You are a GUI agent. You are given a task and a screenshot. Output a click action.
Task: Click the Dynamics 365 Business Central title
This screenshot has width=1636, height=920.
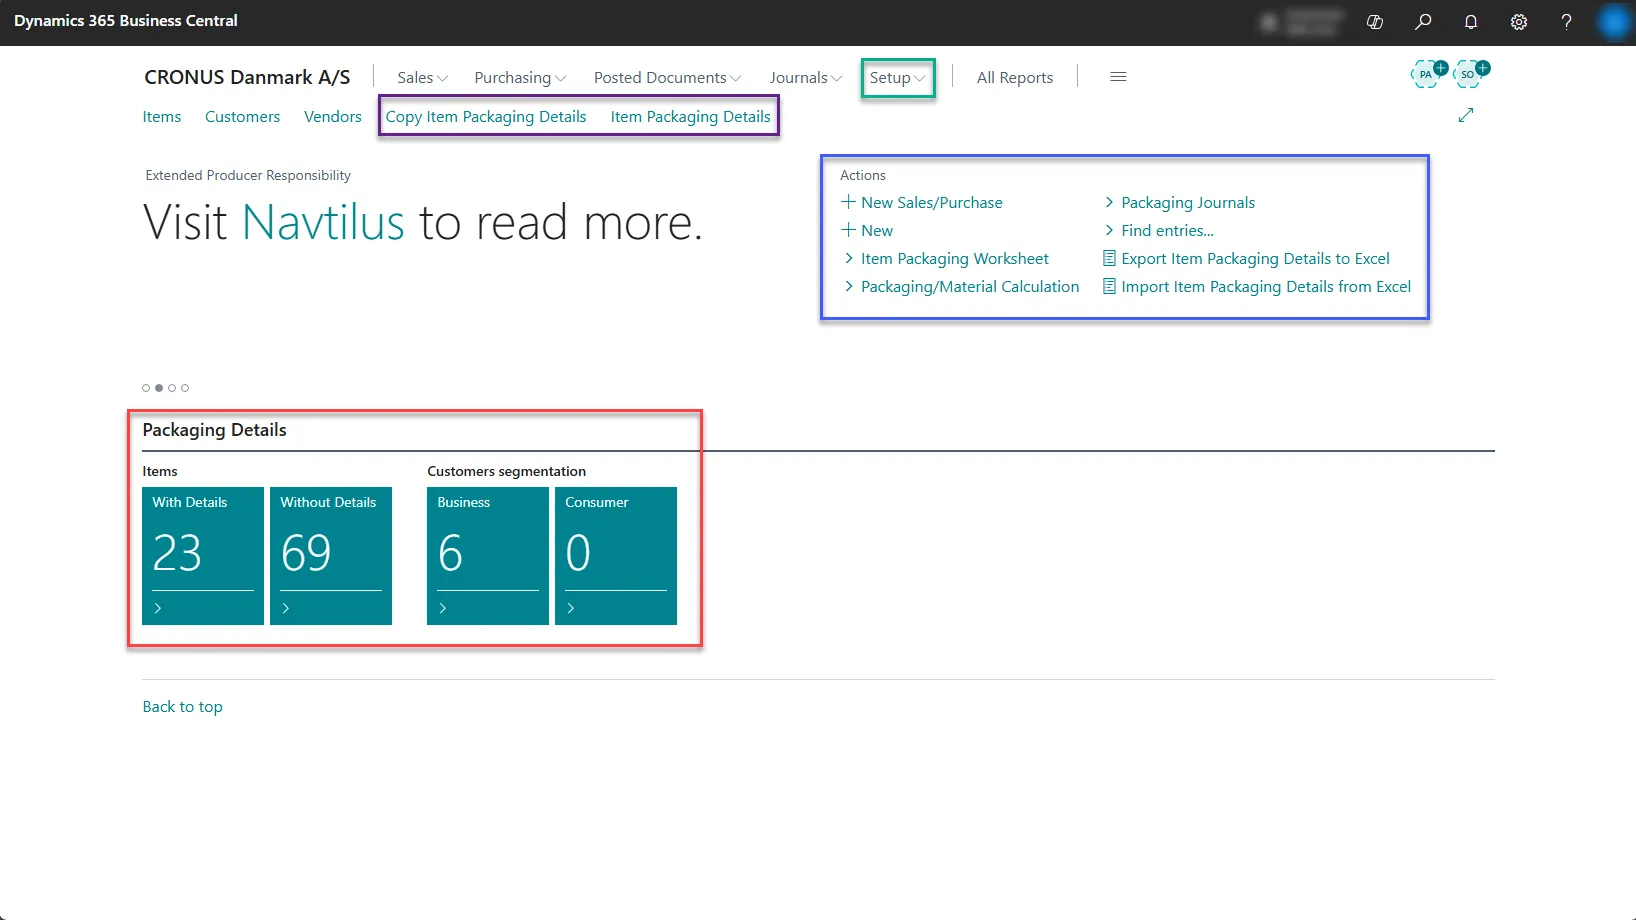tap(126, 21)
